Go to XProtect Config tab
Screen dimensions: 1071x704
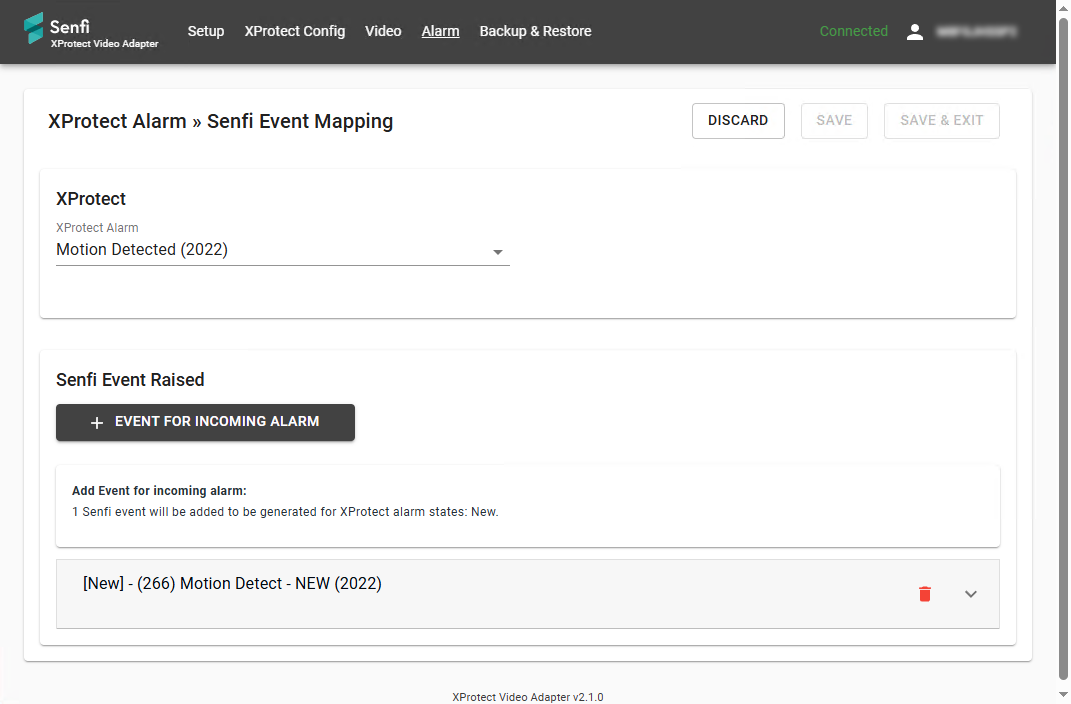coord(295,31)
